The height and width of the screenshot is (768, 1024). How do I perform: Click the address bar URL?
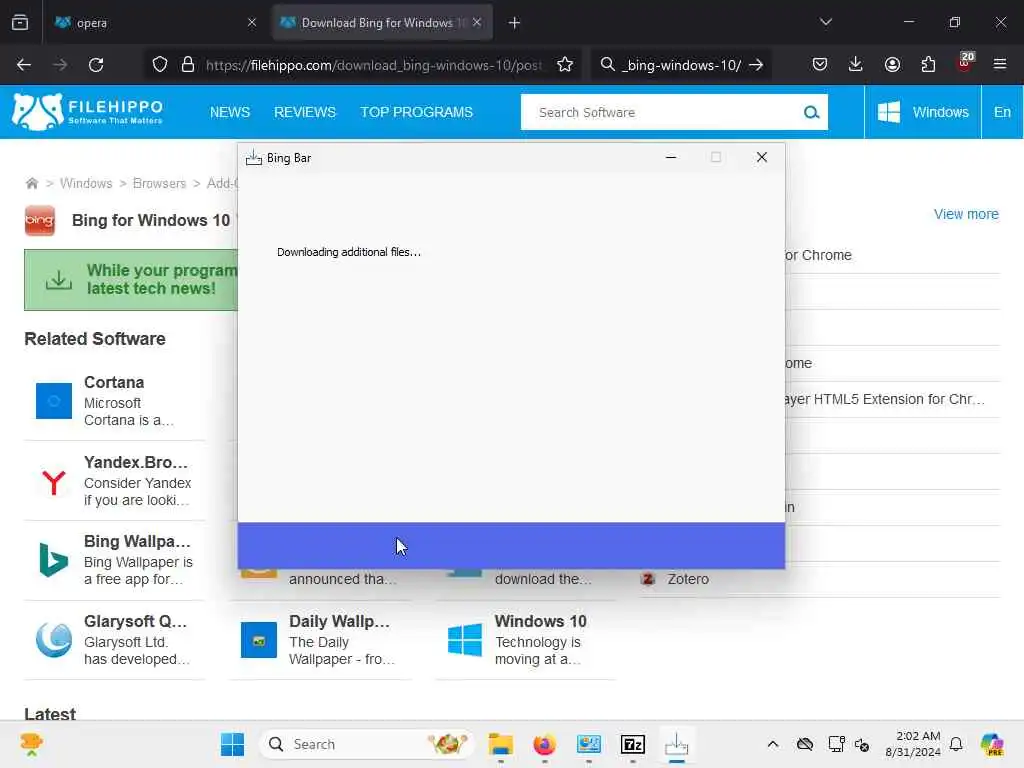tap(374, 65)
